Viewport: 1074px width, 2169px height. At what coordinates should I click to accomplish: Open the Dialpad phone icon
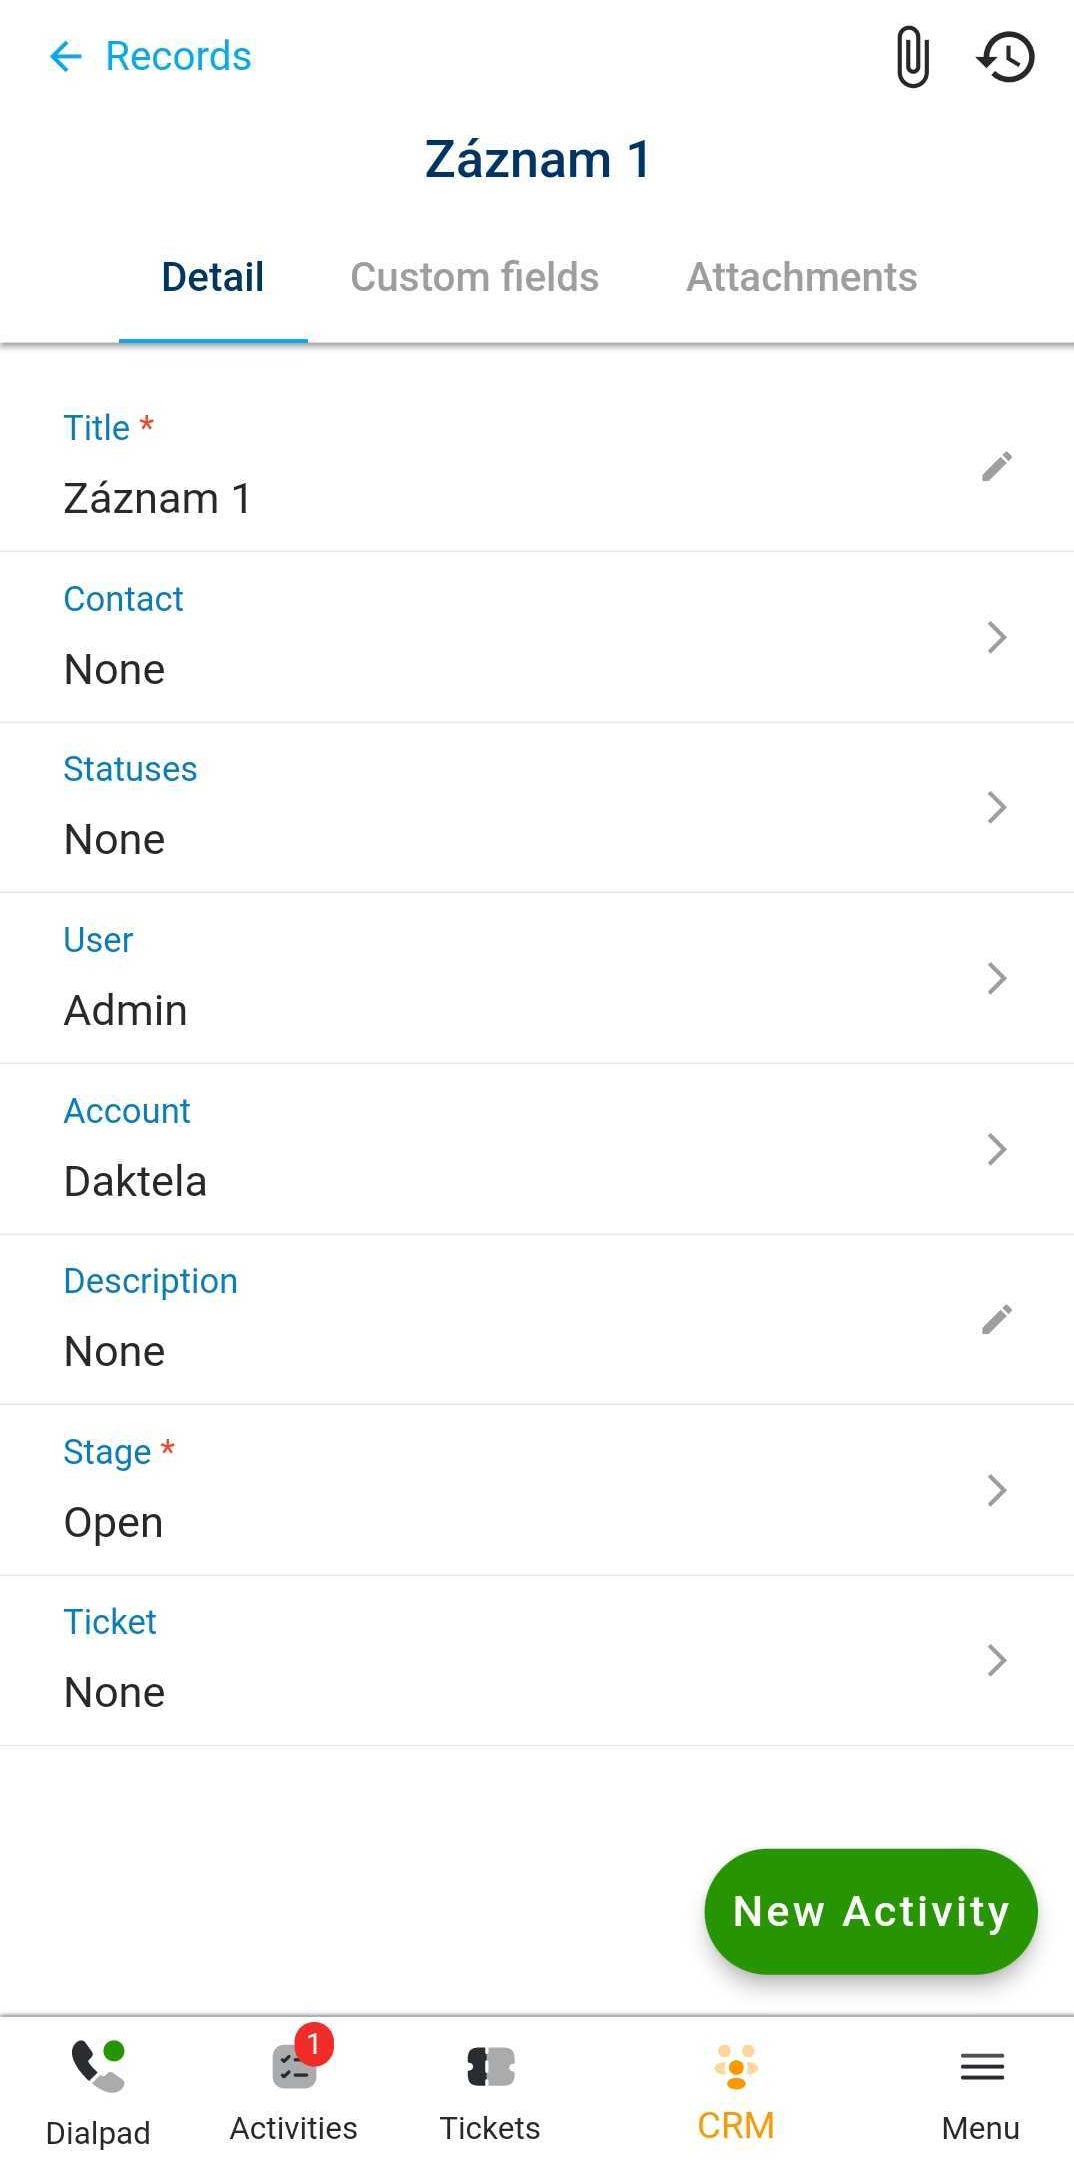click(x=98, y=2066)
